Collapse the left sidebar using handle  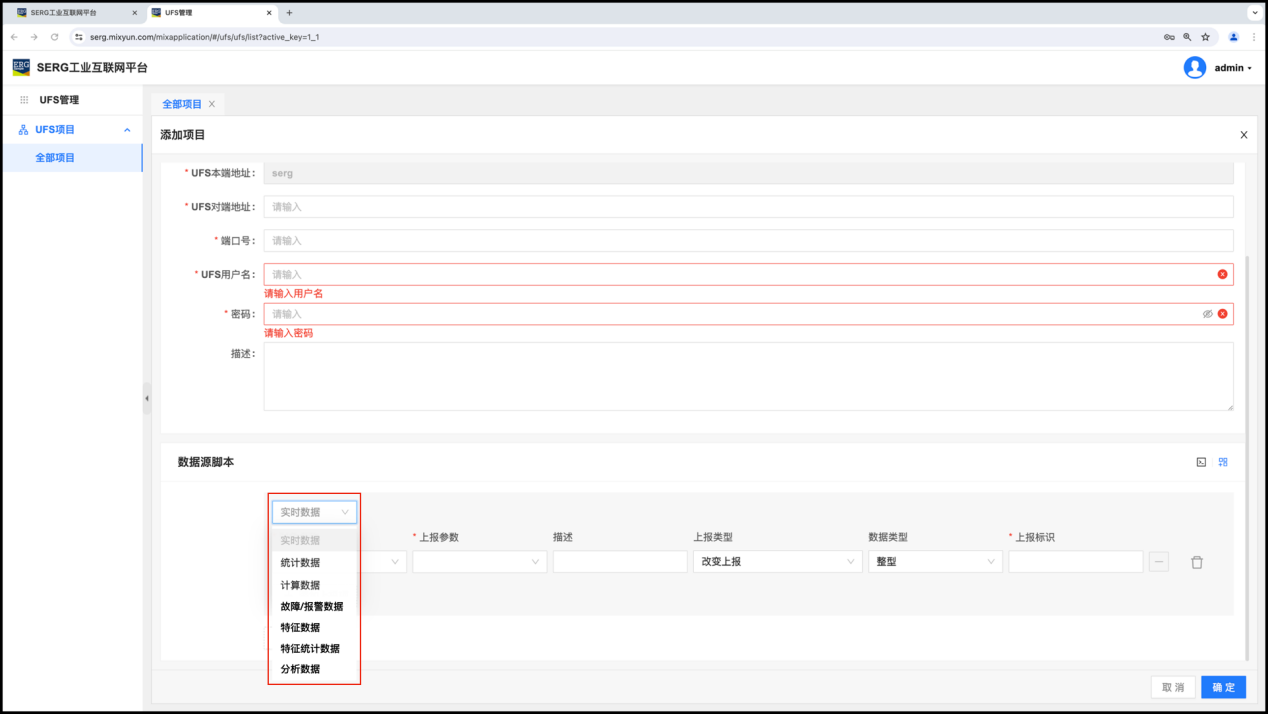147,398
